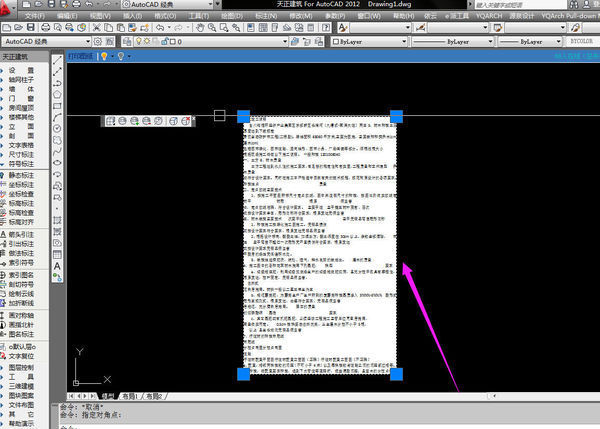Open the AutoCAD 经典 workspace dropdown
This screenshot has width=600, height=429.
click(x=50, y=43)
